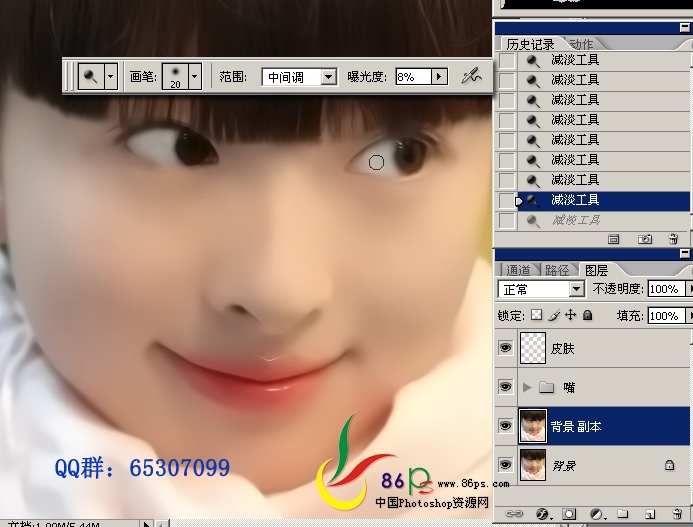Select the greyed-out italic 减淡工具 state
The image size is (693, 527).
point(604,220)
